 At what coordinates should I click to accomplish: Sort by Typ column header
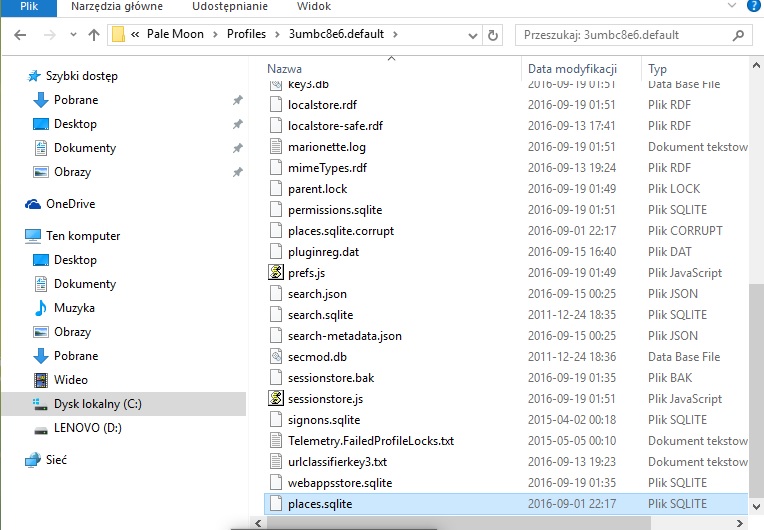(x=657, y=69)
